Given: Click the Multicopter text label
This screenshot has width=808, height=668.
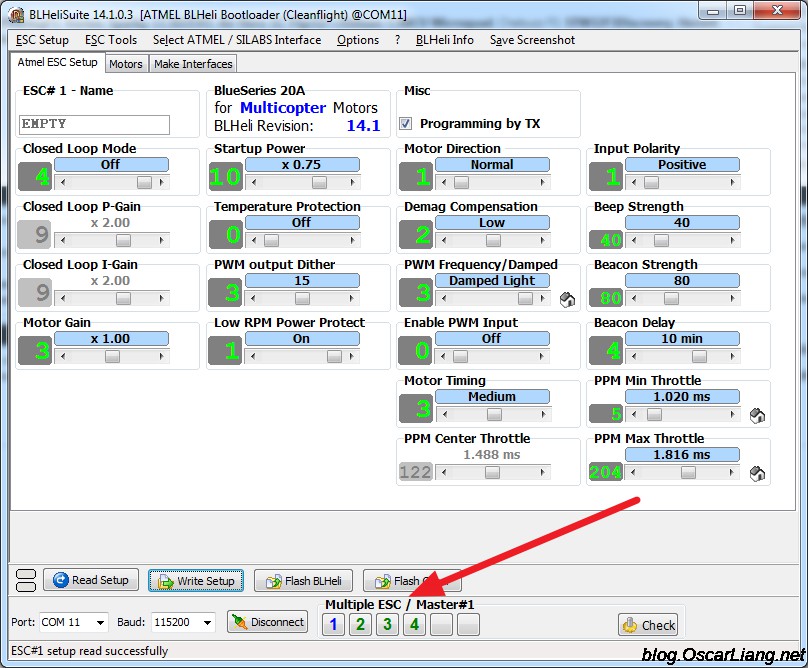Looking at the screenshot, I should pos(283,108).
